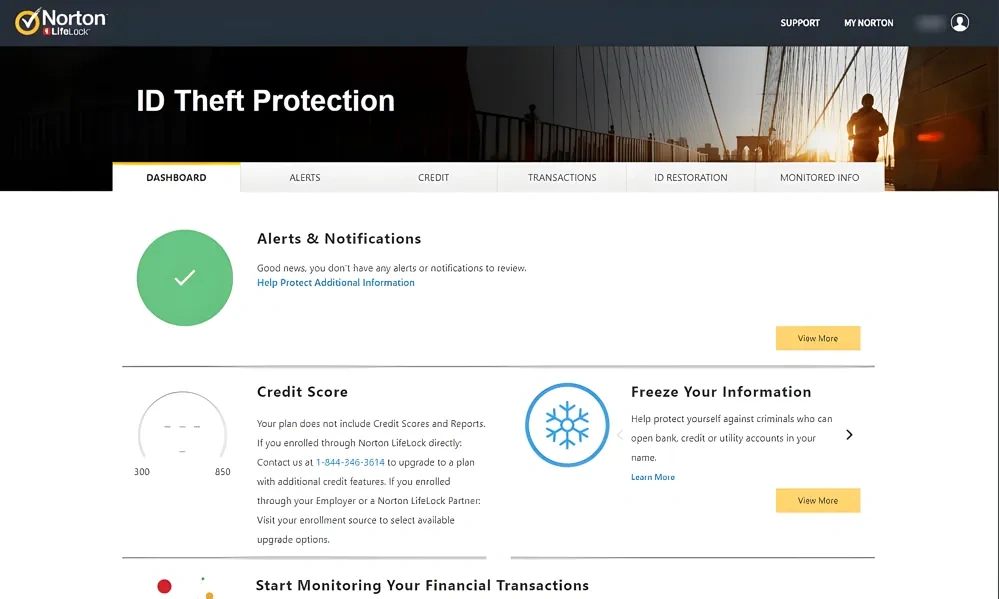Select the Dashboard tab
This screenshot has height=599, width=999.
[x=176, y=177]
